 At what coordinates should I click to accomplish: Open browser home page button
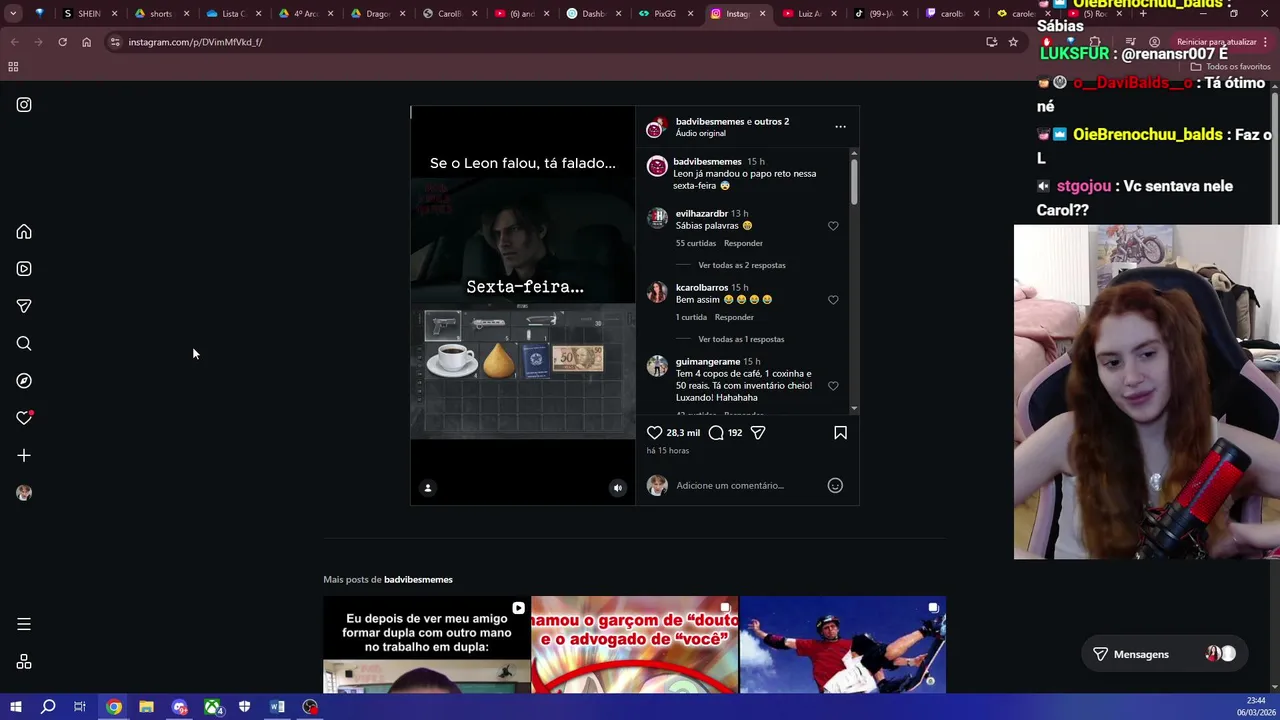86,42
